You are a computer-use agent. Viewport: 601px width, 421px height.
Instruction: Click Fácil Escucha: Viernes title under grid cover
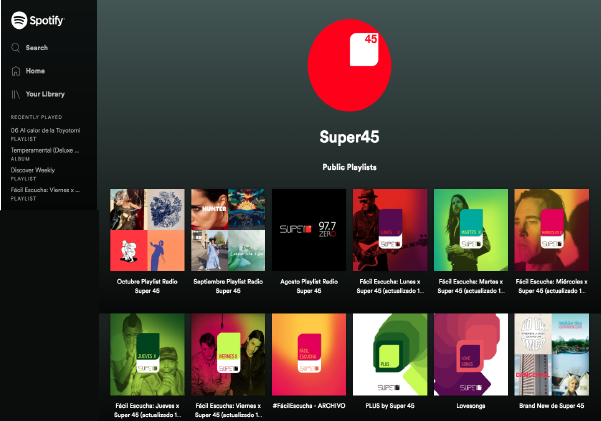pyautogui.click(x=228, y=410)
